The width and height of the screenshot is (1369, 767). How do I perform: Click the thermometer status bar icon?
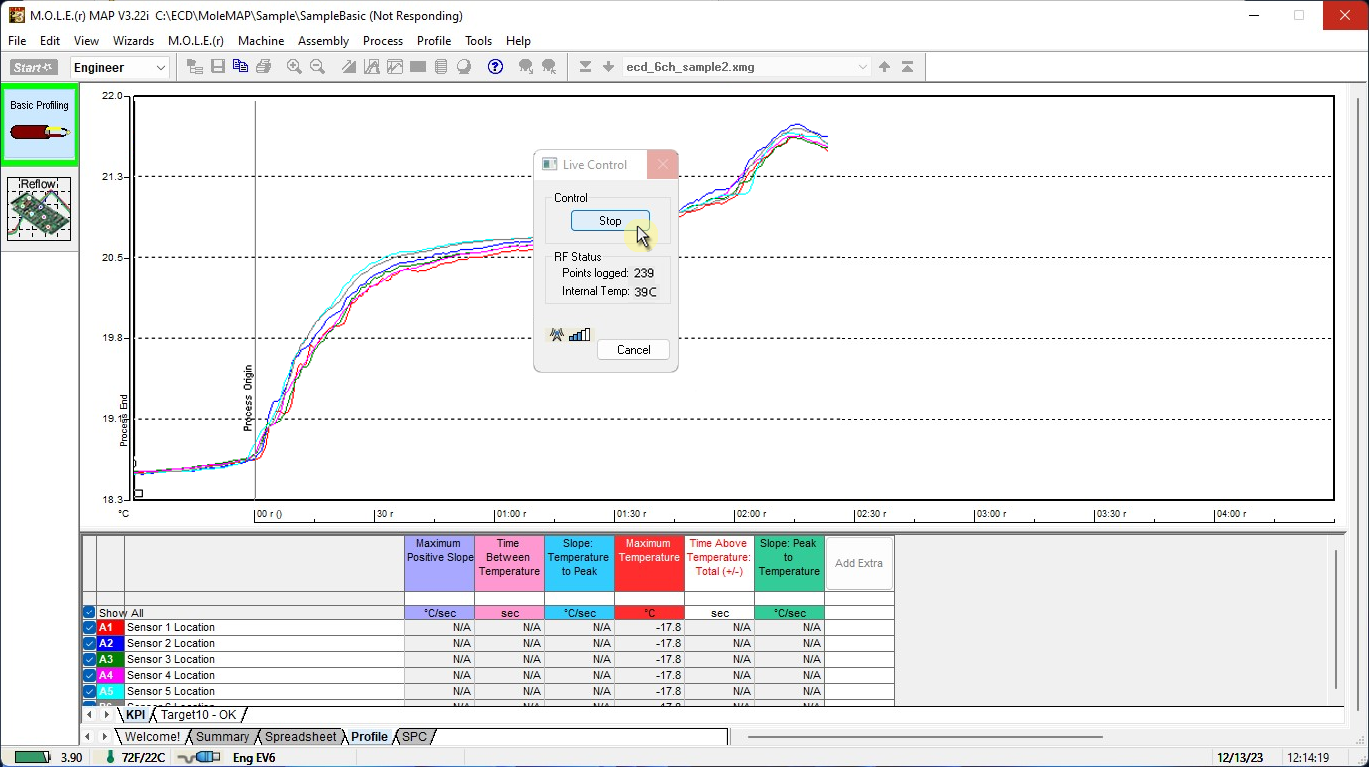[x=109, y=757]
